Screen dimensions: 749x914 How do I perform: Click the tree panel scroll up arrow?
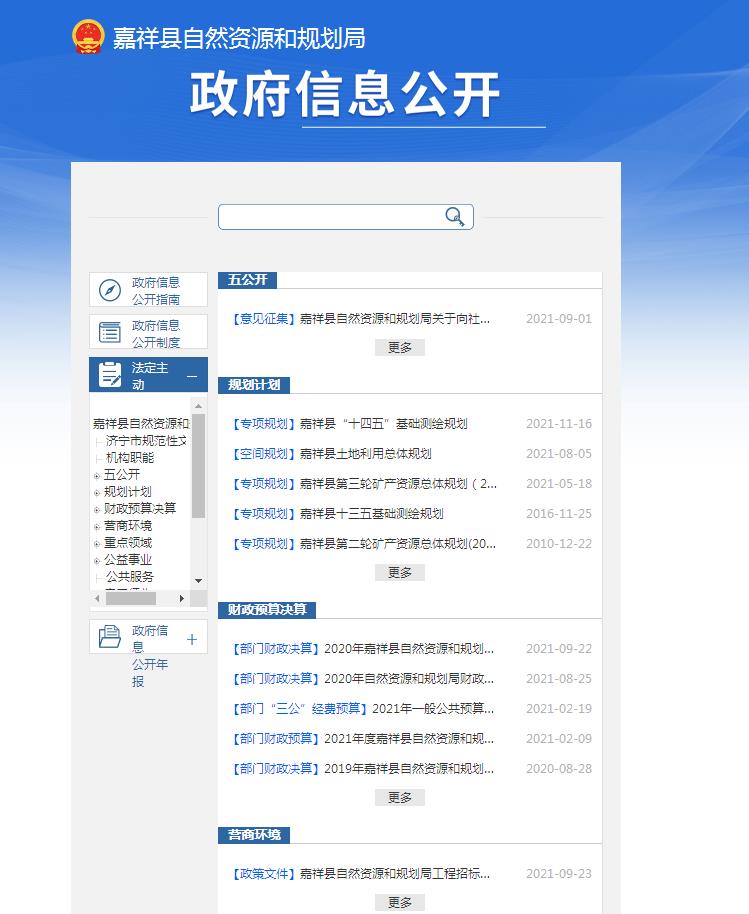[x=199, y=405]
